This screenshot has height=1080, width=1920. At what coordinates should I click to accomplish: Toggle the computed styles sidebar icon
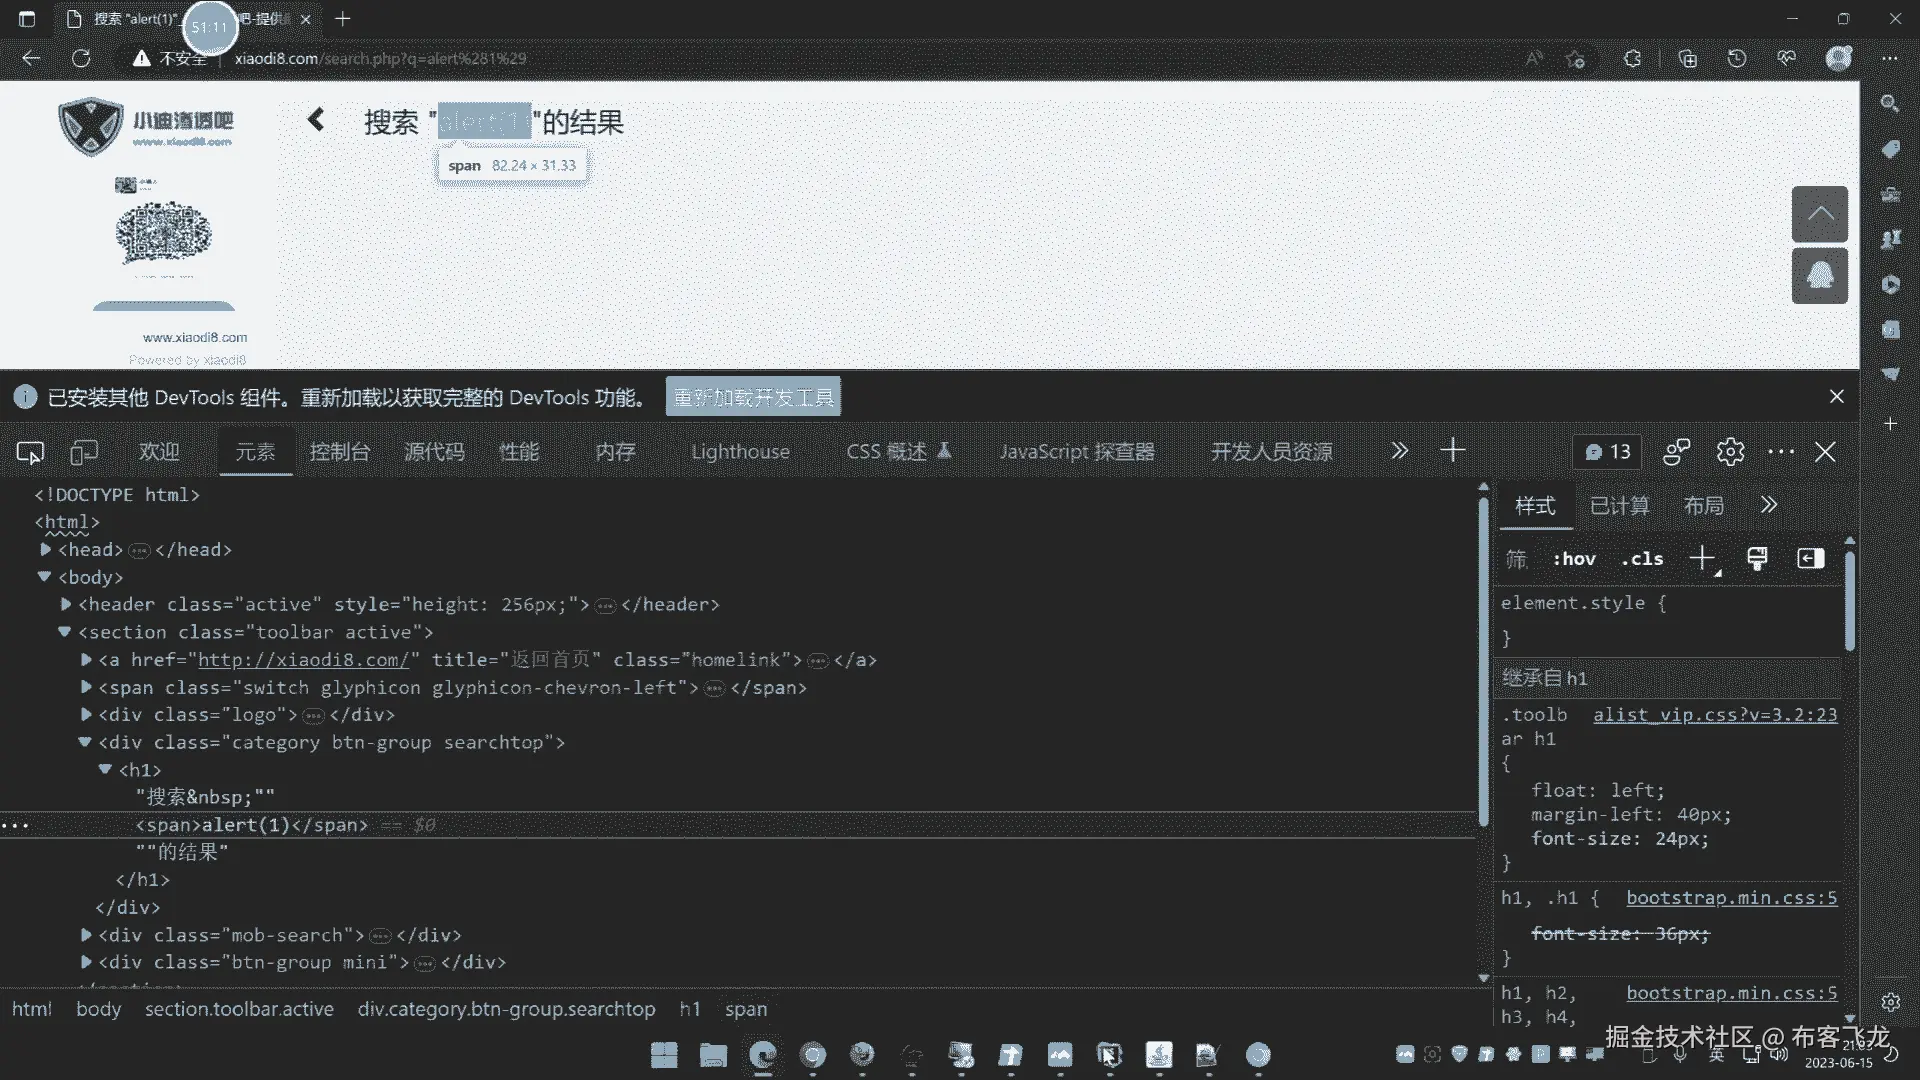click(x=1811, y=558)
